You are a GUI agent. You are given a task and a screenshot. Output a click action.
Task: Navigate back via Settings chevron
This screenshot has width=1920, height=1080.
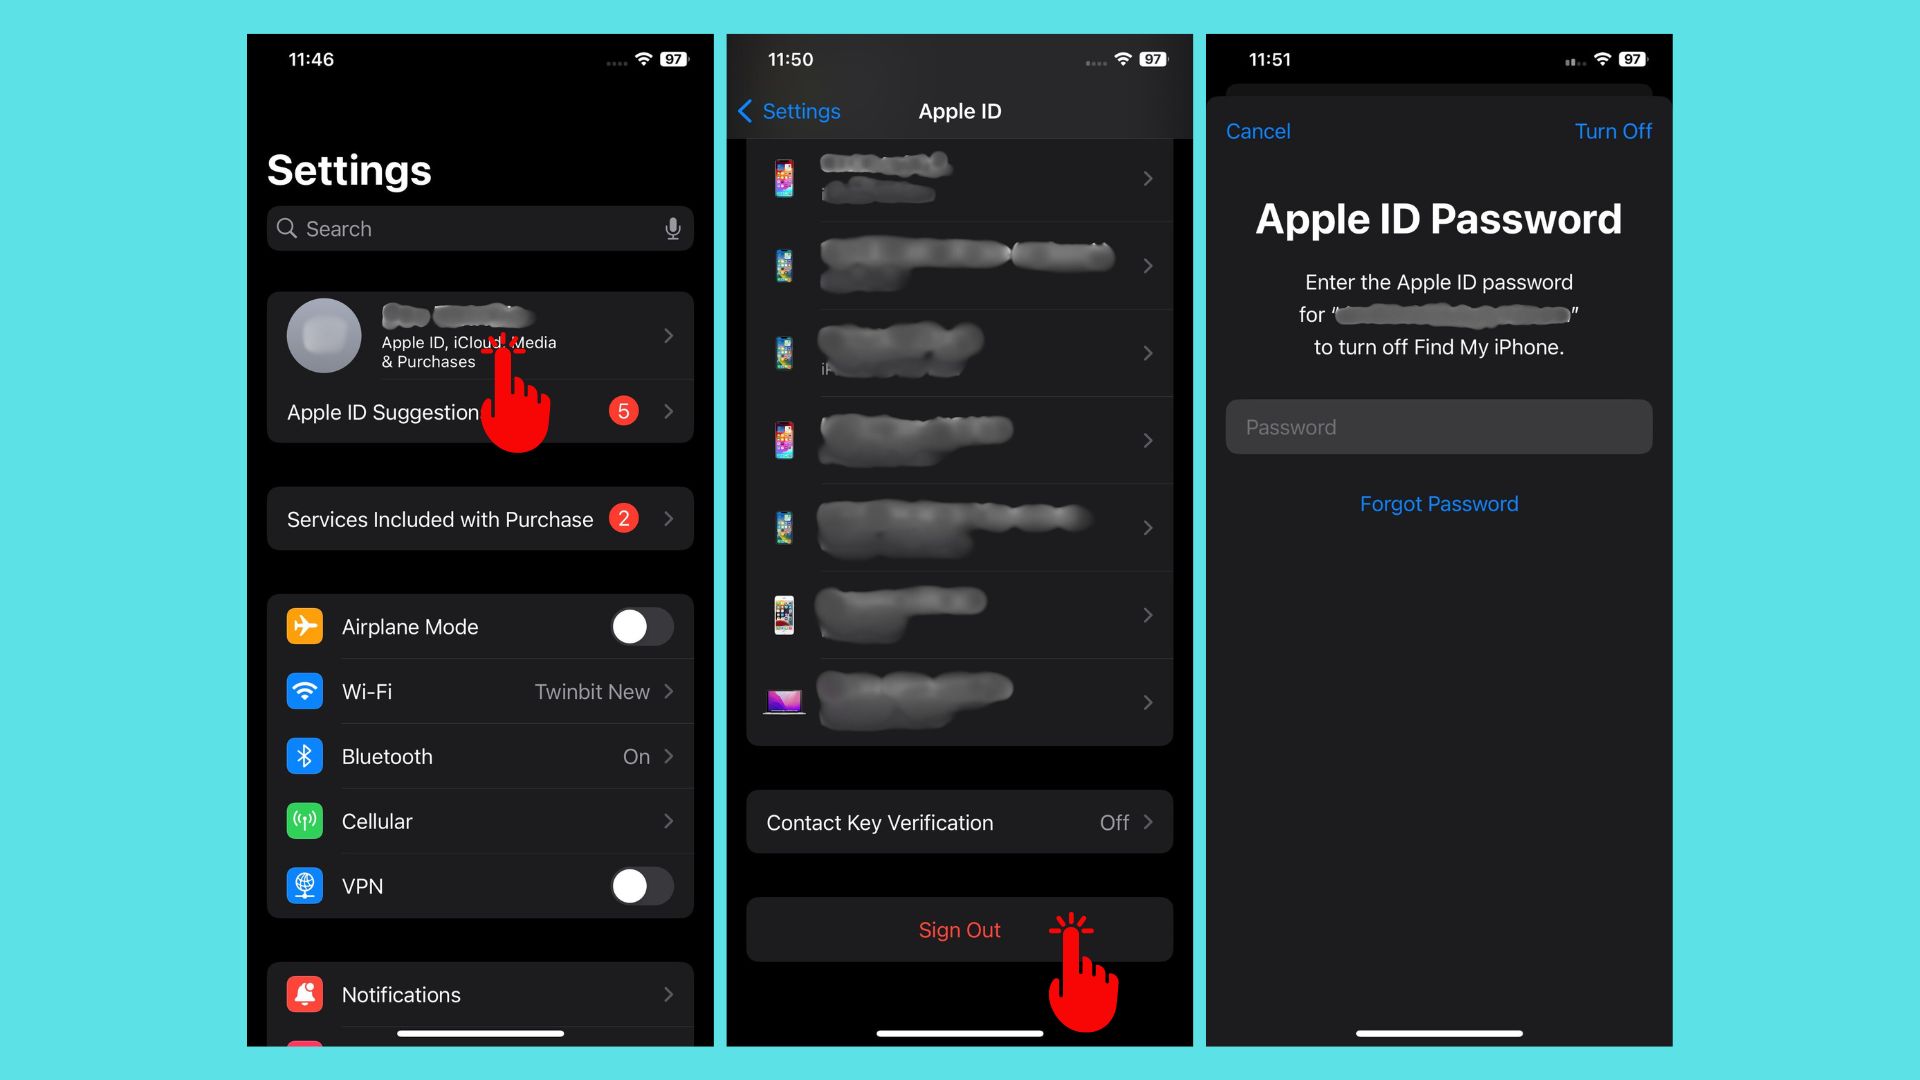point(786,111)
